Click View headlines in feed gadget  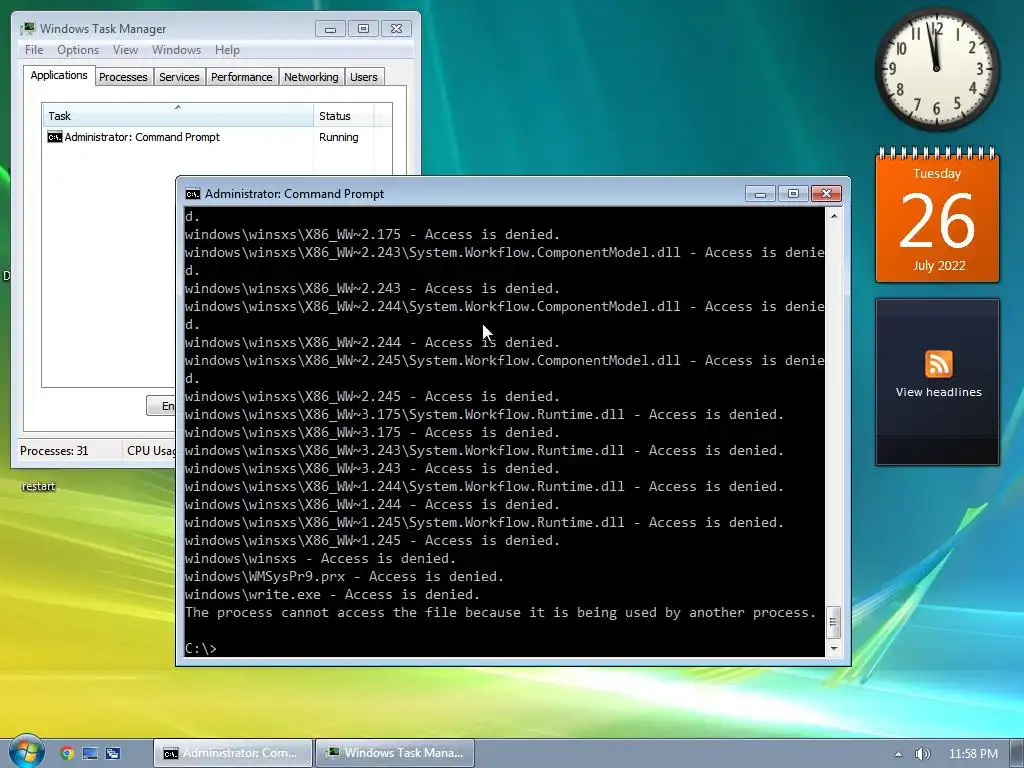[x=938, y=392]
